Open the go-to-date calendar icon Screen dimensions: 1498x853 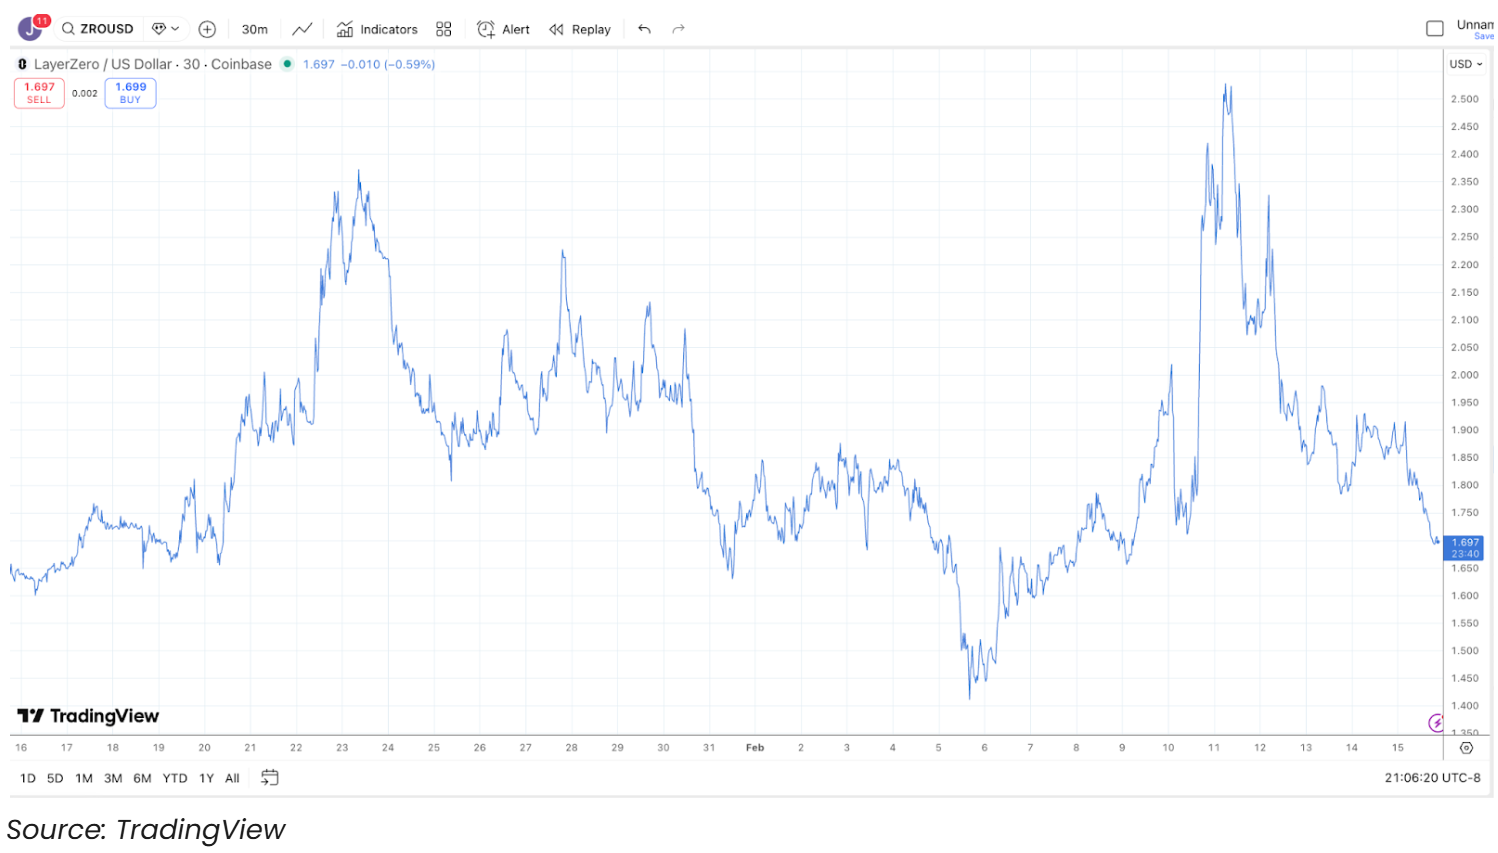(268, 777)
